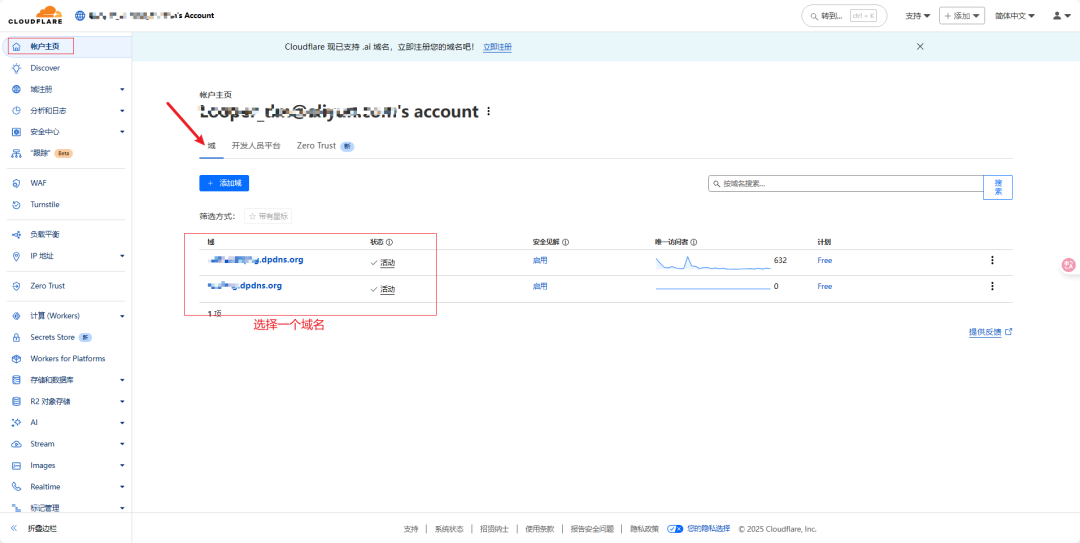Expand the IP 地址 sidebar section
The image size is (1080, 543).
tap(122, 256)
